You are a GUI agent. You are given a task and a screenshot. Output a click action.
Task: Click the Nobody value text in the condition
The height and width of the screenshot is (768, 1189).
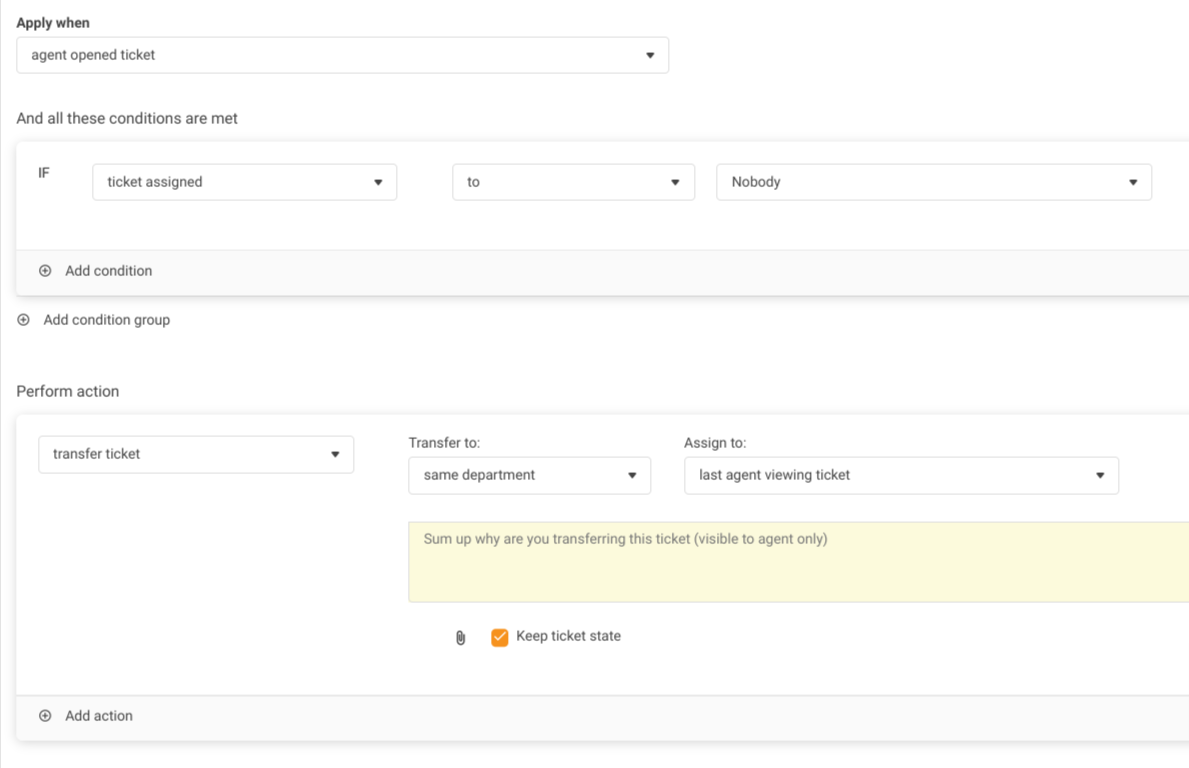pyautogui.click(x=756, y=182)
